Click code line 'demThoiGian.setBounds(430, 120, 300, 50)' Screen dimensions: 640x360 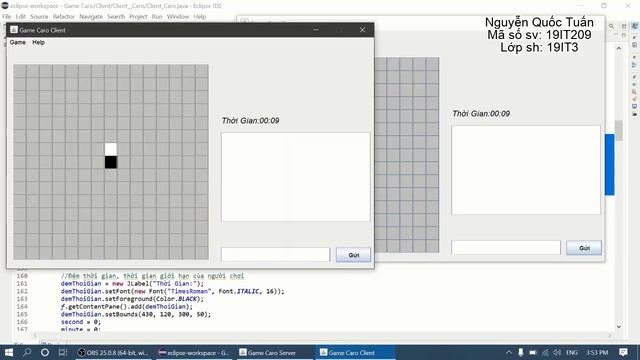[136, 315]
